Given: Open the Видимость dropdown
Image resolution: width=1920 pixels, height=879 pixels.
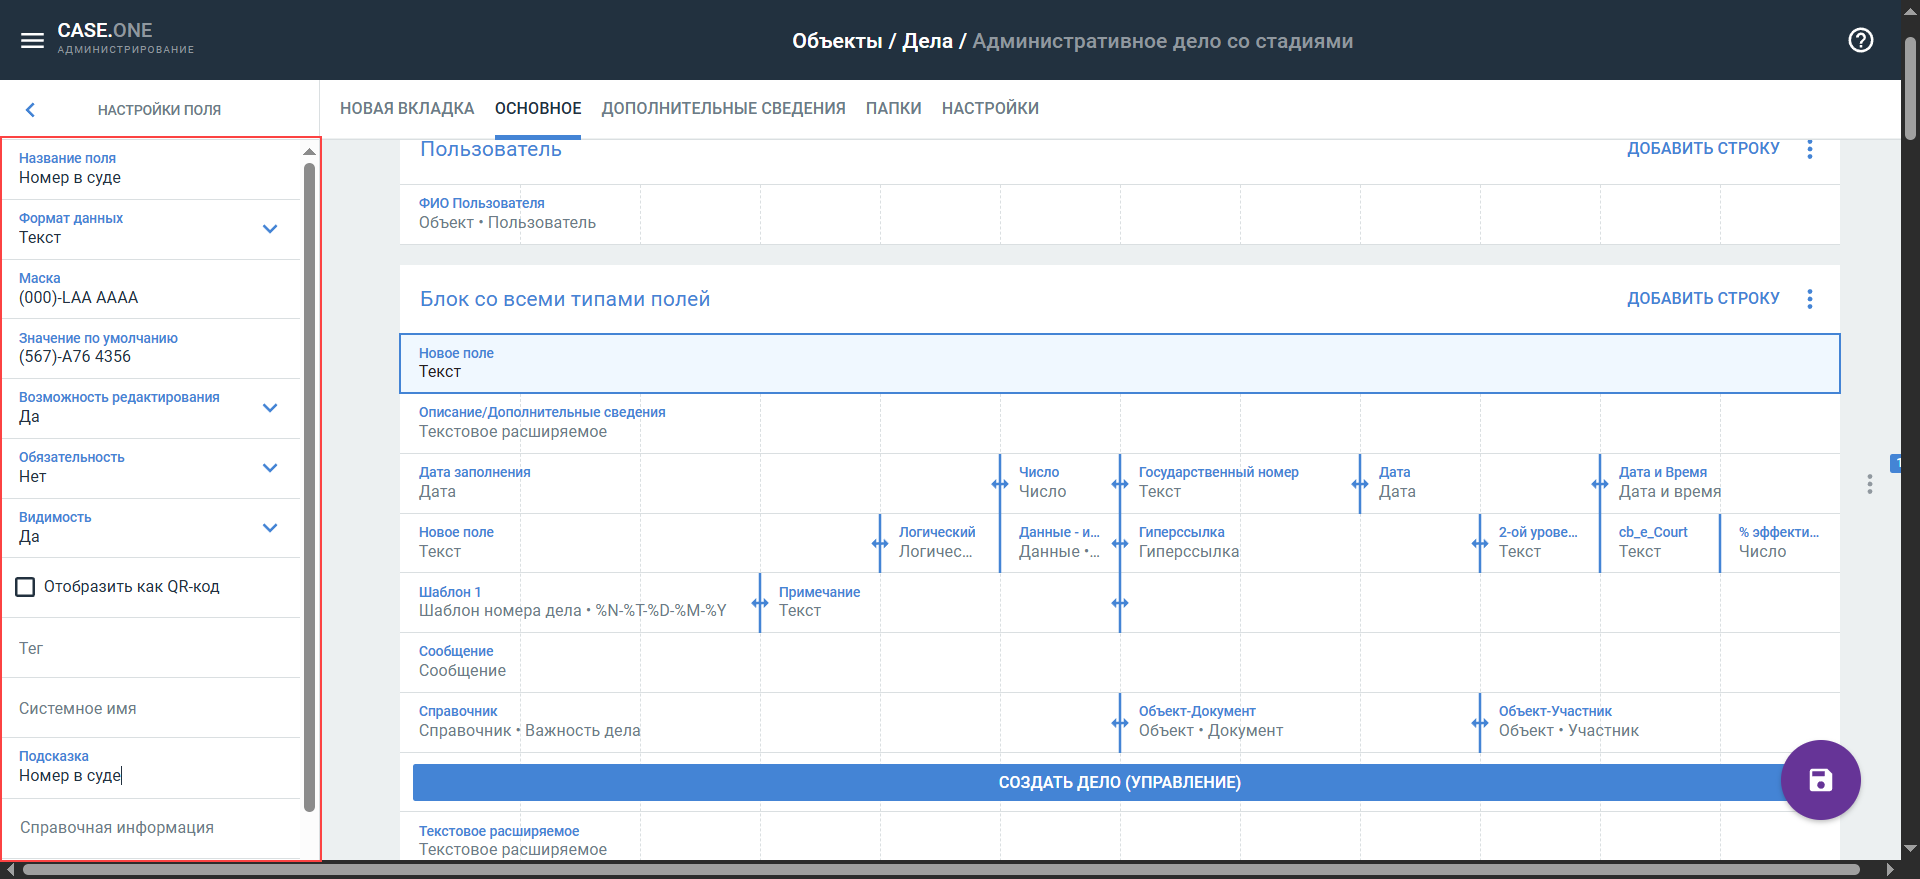Looking at the screenshot, I should 269,528.
